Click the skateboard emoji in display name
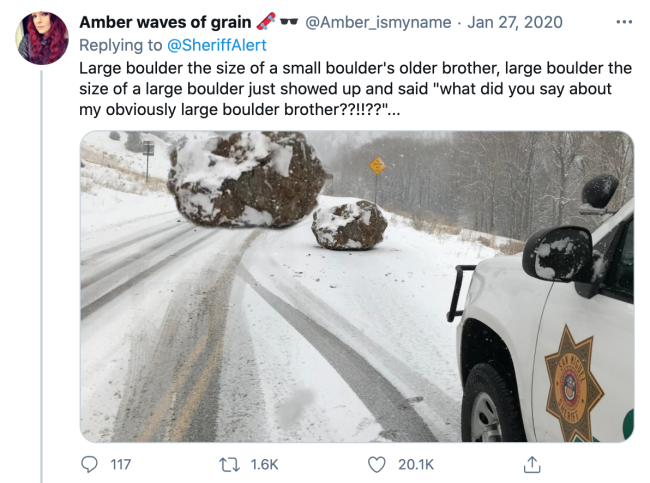The image size is (650, 483). coord(265,22)
